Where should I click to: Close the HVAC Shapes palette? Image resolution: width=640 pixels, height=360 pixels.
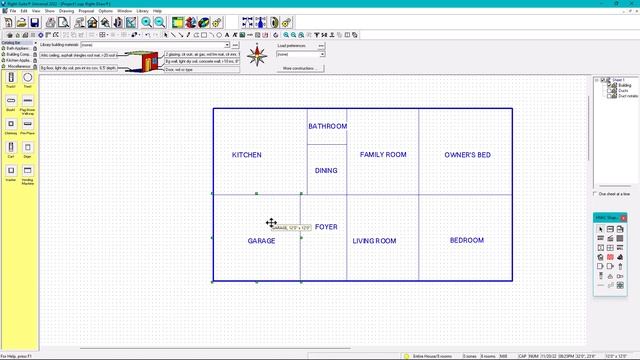[623, 218]
